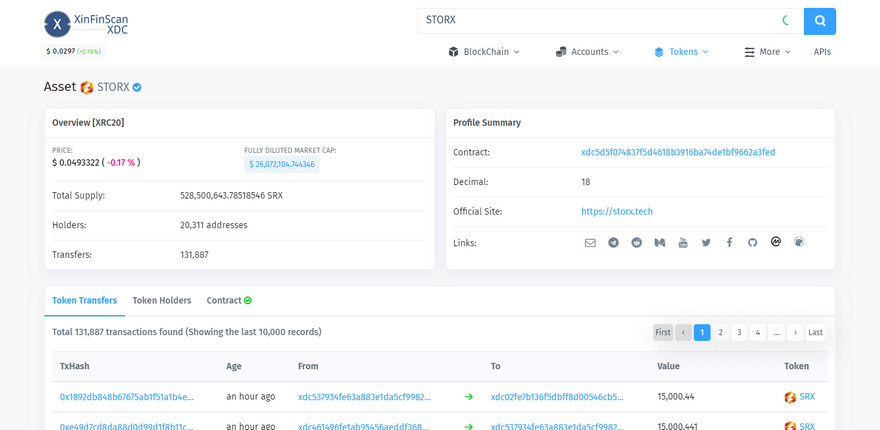This screenshot has height=430, width=880.
Task: Click the blue search magnifier button
Action: tap(819, 20)
